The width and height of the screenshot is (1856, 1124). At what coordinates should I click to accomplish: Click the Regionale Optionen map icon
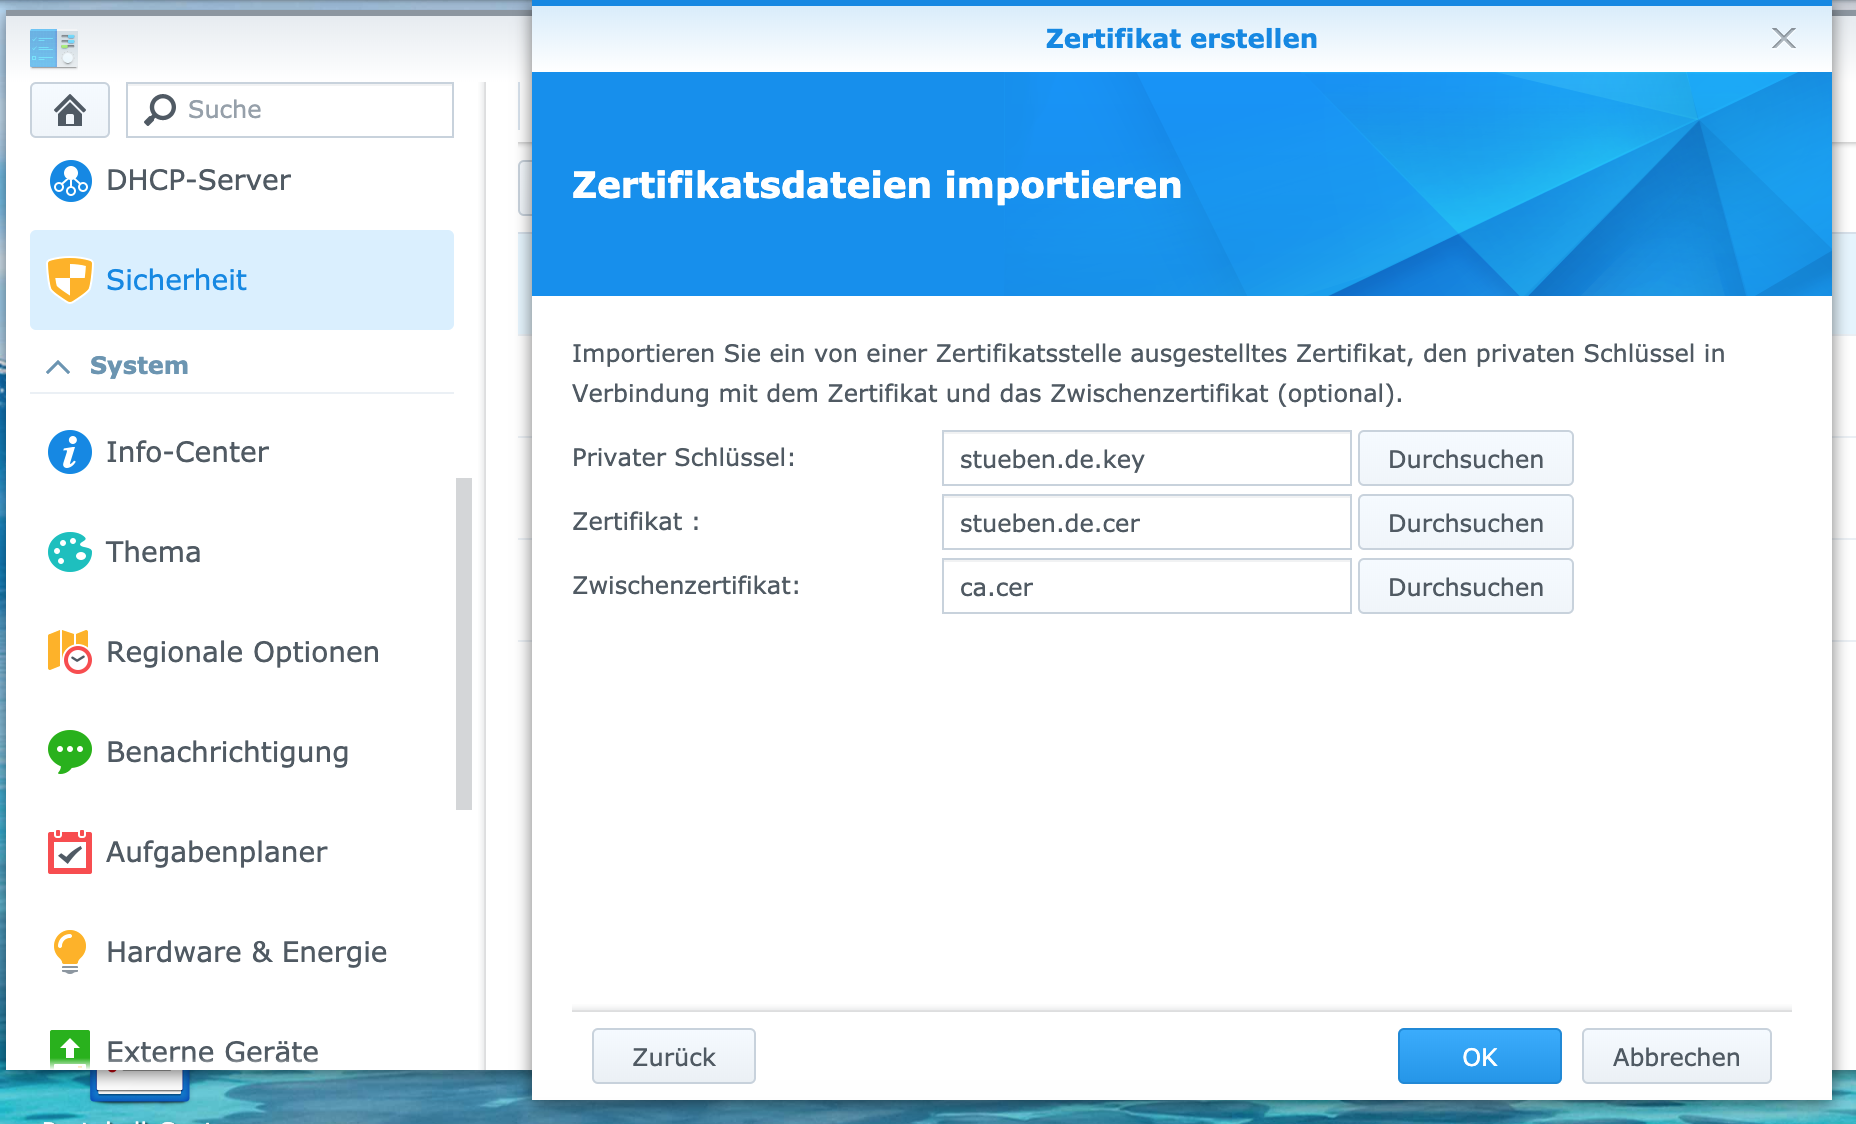click(70, 652)
